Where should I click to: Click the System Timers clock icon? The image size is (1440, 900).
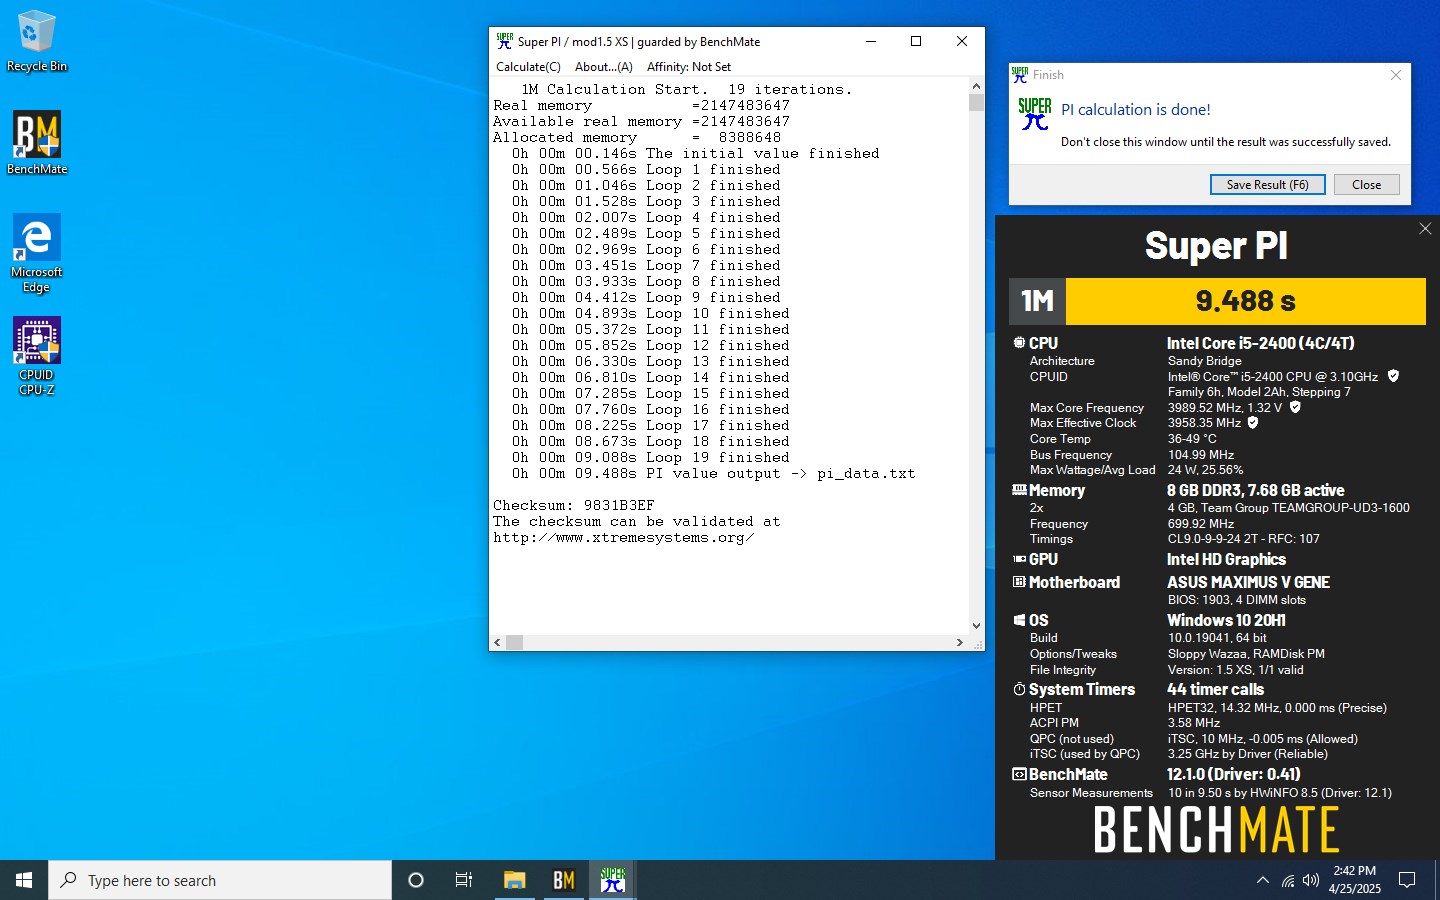pyautogui.click(x=1019, y=689)
